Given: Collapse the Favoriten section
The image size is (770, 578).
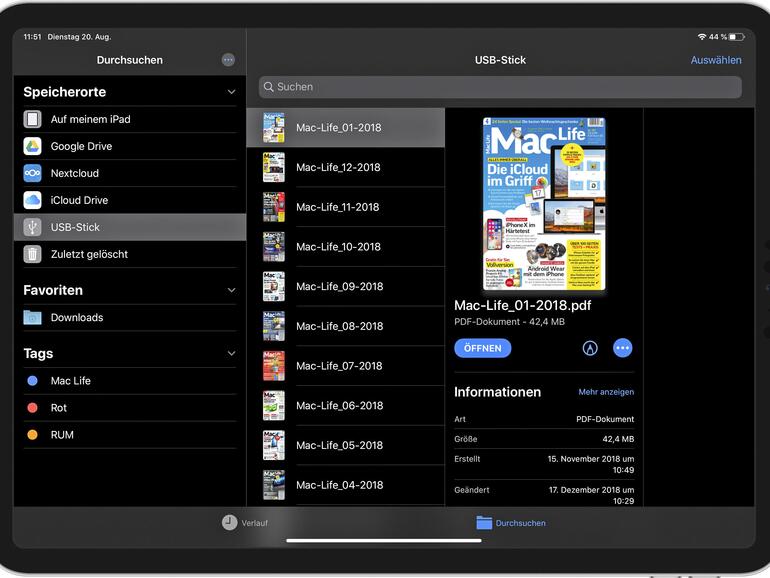Looking at the screenshot, I should [x=231, y=290].
